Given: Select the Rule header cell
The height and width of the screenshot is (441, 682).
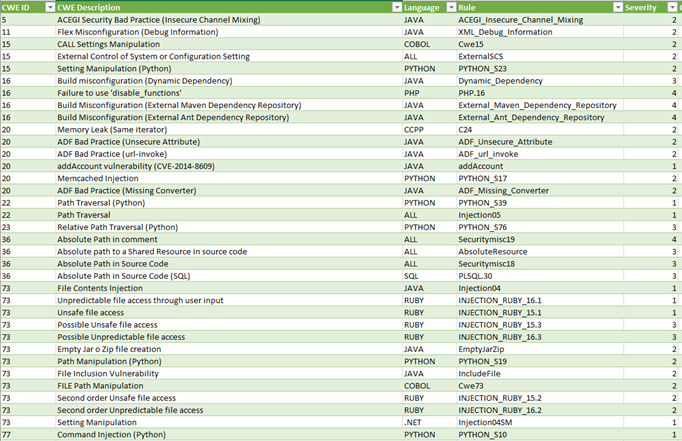Looking at the screenshot, I should [x=540, y=7].
